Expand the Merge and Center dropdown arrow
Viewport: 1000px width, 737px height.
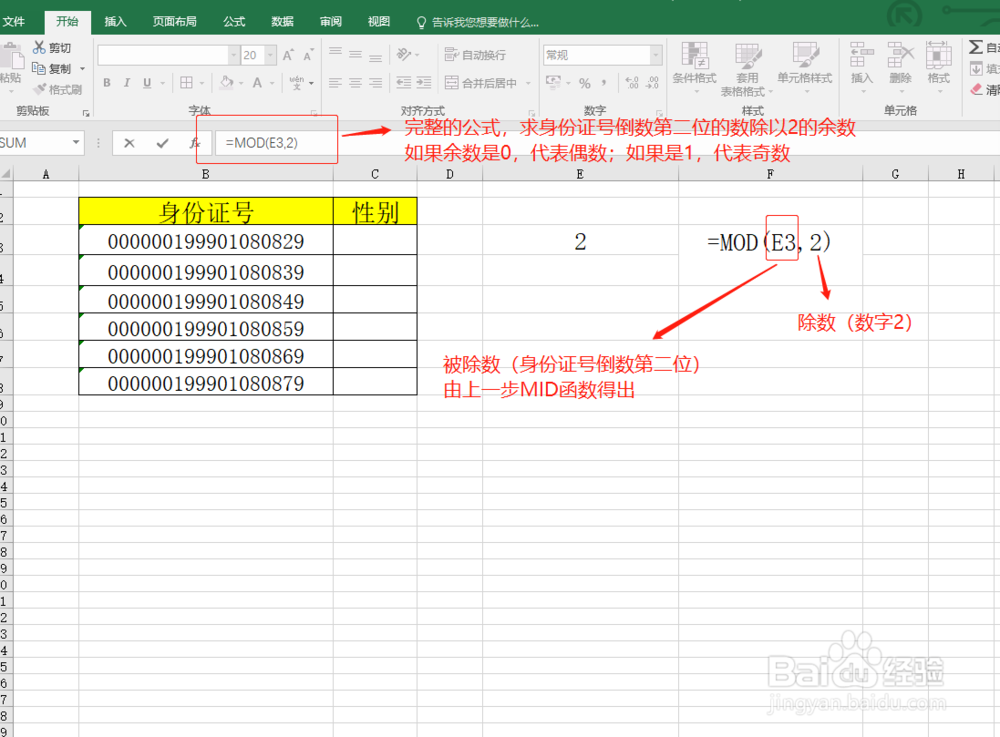tap(528, 83)
